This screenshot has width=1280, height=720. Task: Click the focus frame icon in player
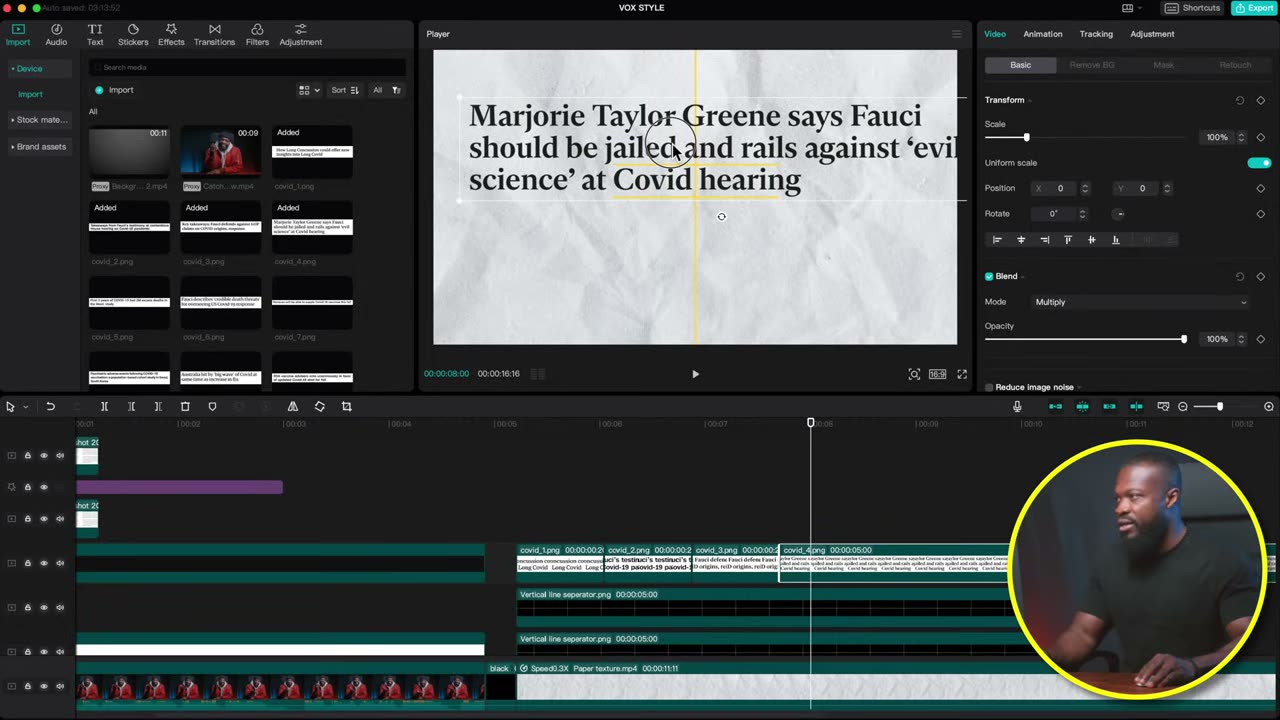coord(914,374)
